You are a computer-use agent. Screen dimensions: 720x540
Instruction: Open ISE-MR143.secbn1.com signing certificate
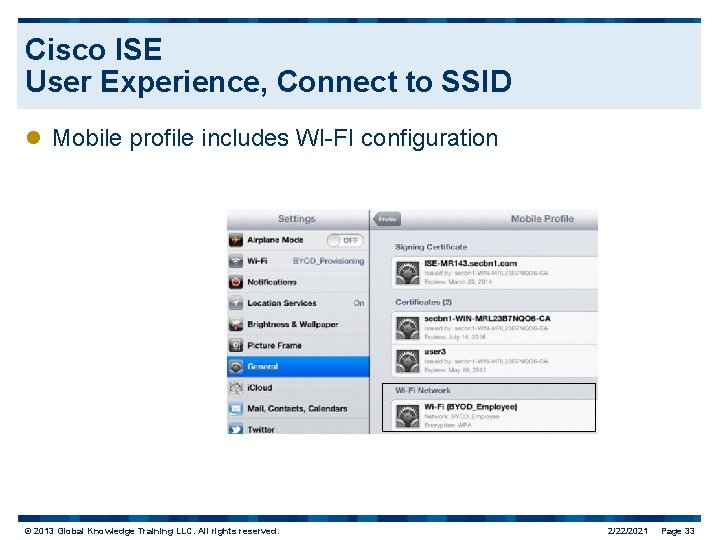(495, 273)
